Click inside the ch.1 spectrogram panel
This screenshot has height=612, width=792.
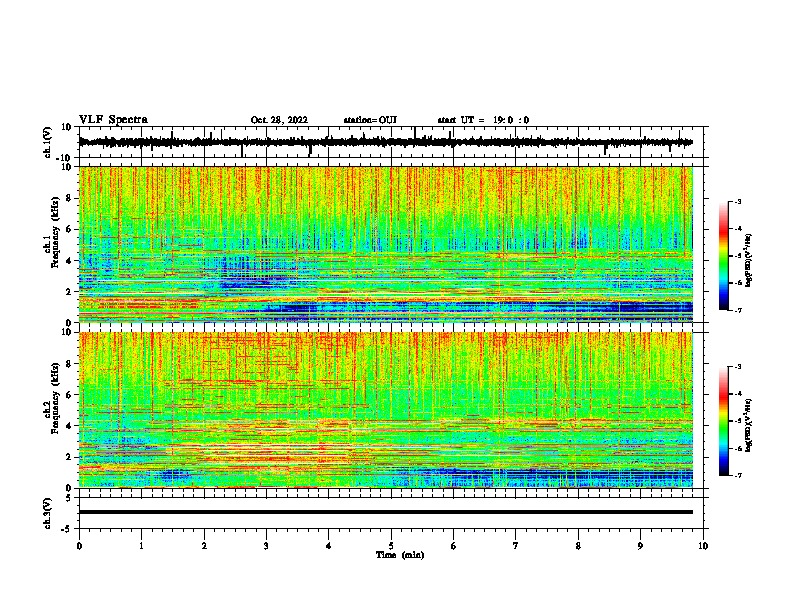coord(385,244)
